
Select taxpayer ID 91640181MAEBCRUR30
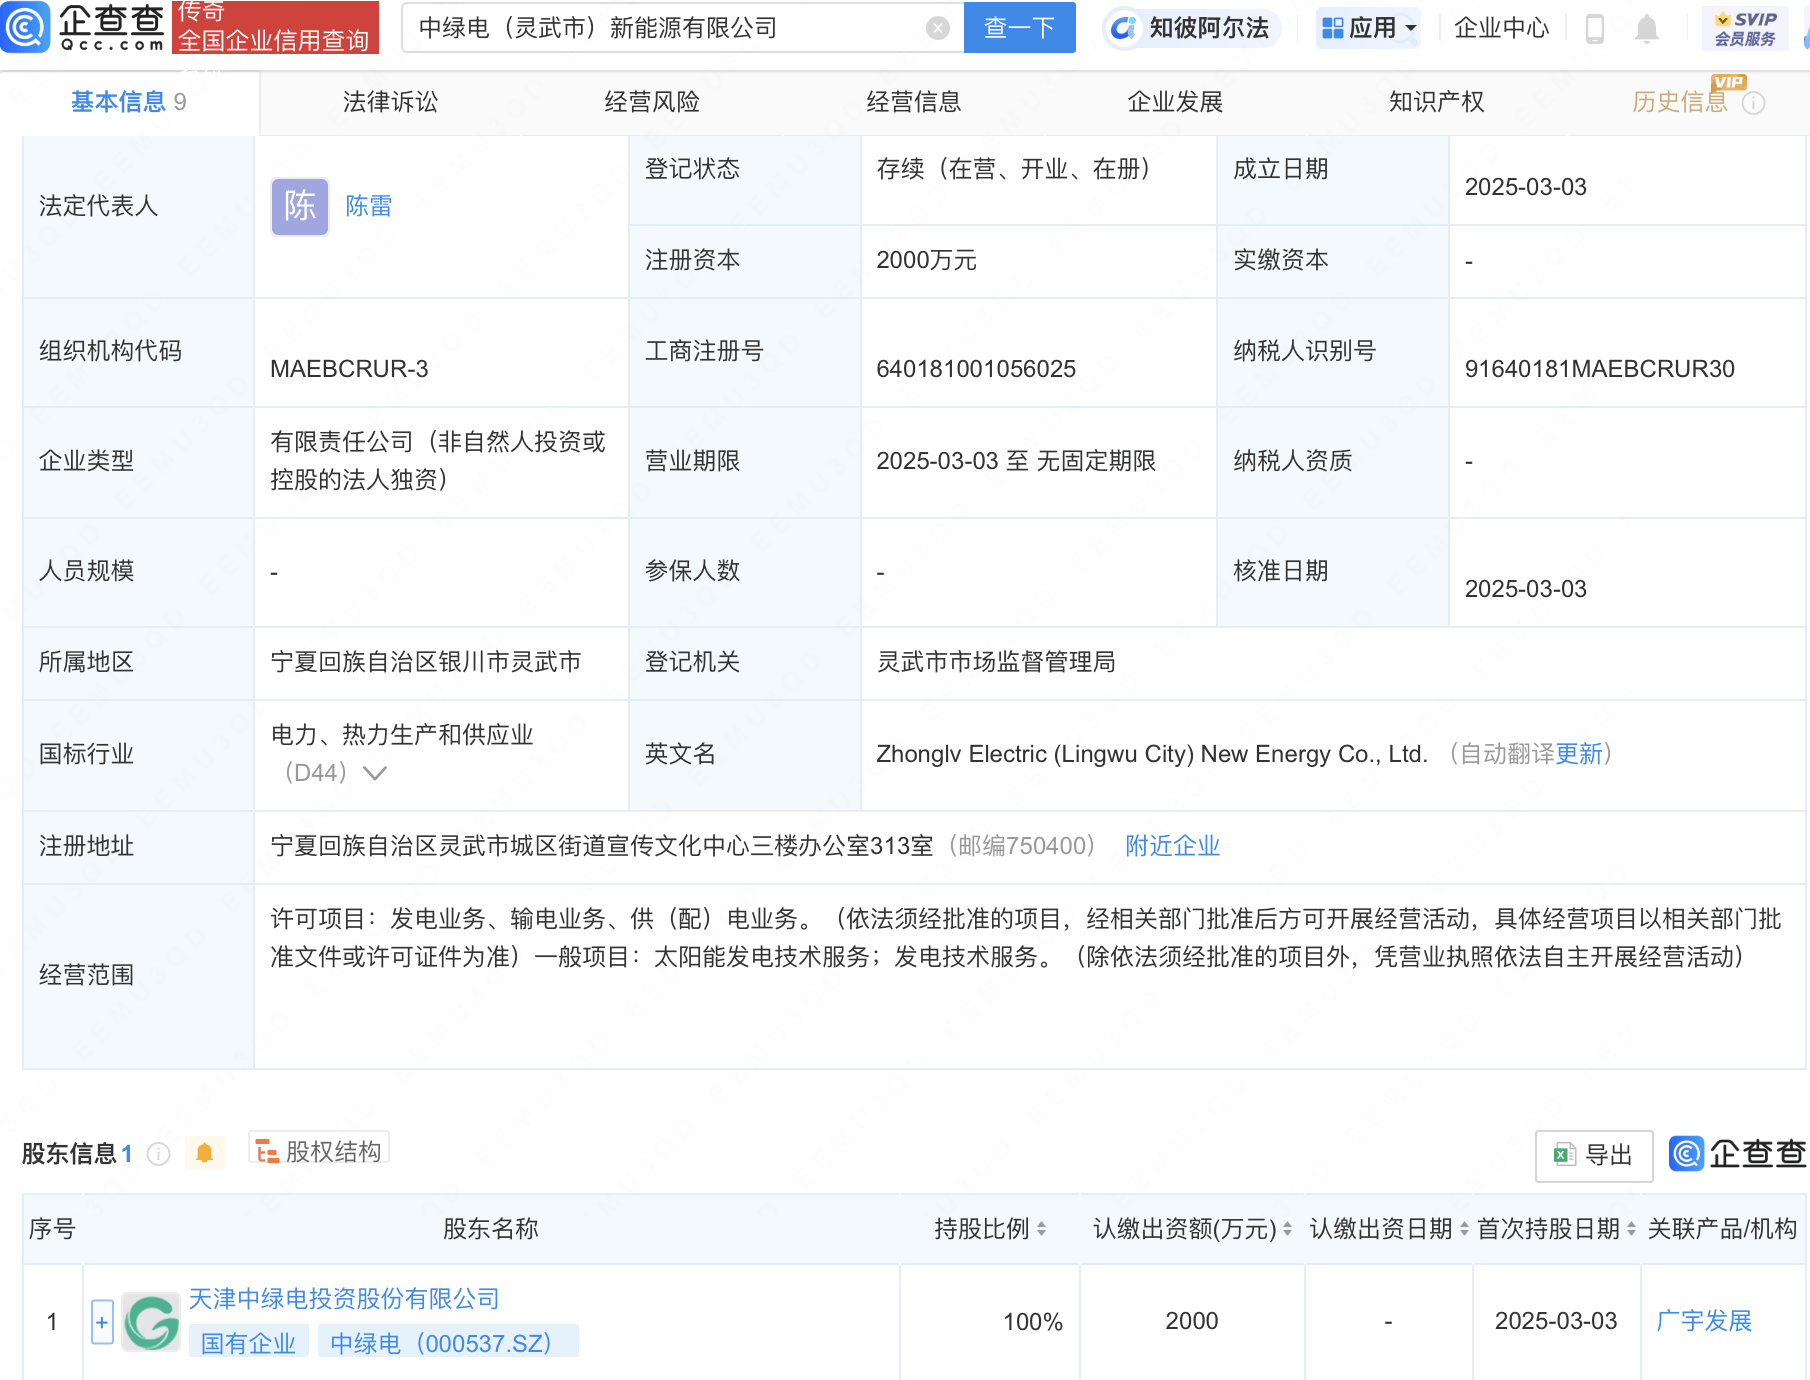[x=1599, y=369]
